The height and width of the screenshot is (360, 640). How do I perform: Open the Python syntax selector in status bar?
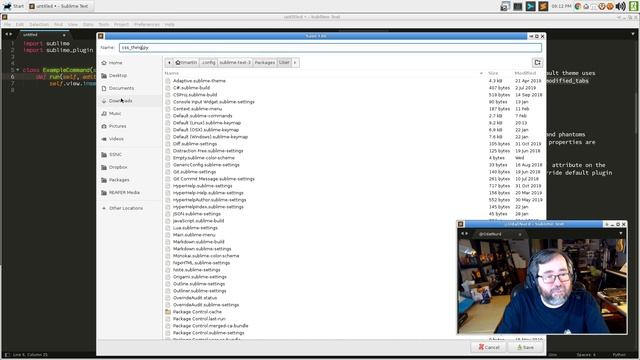(x=619, y=355)
